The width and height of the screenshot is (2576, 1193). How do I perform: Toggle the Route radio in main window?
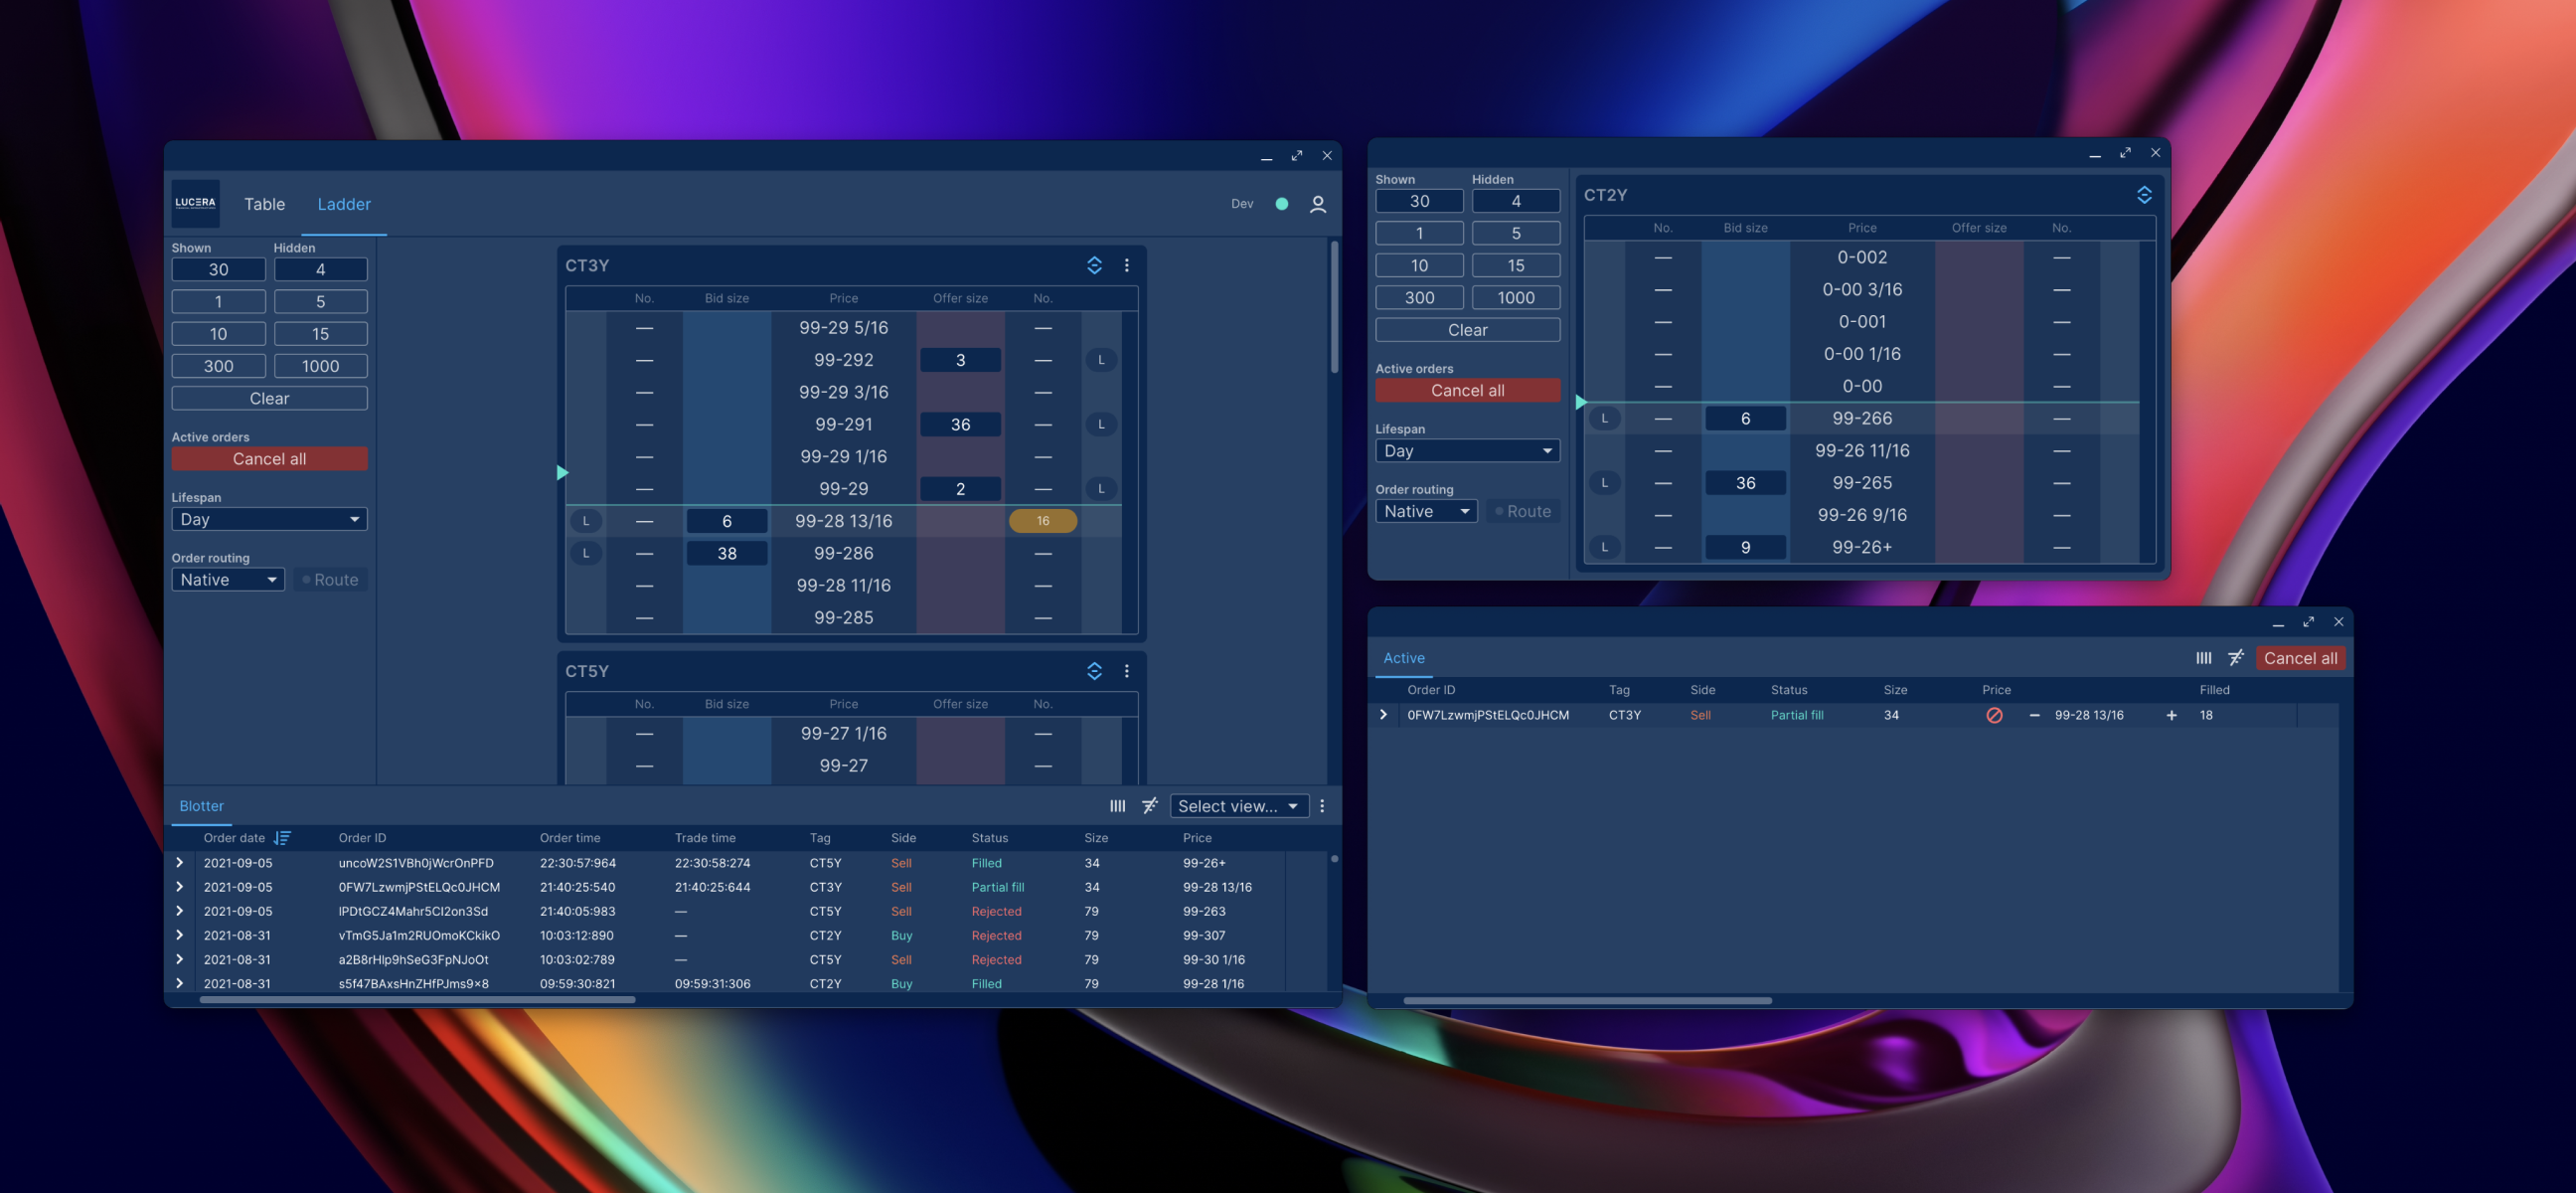(330, 580)
